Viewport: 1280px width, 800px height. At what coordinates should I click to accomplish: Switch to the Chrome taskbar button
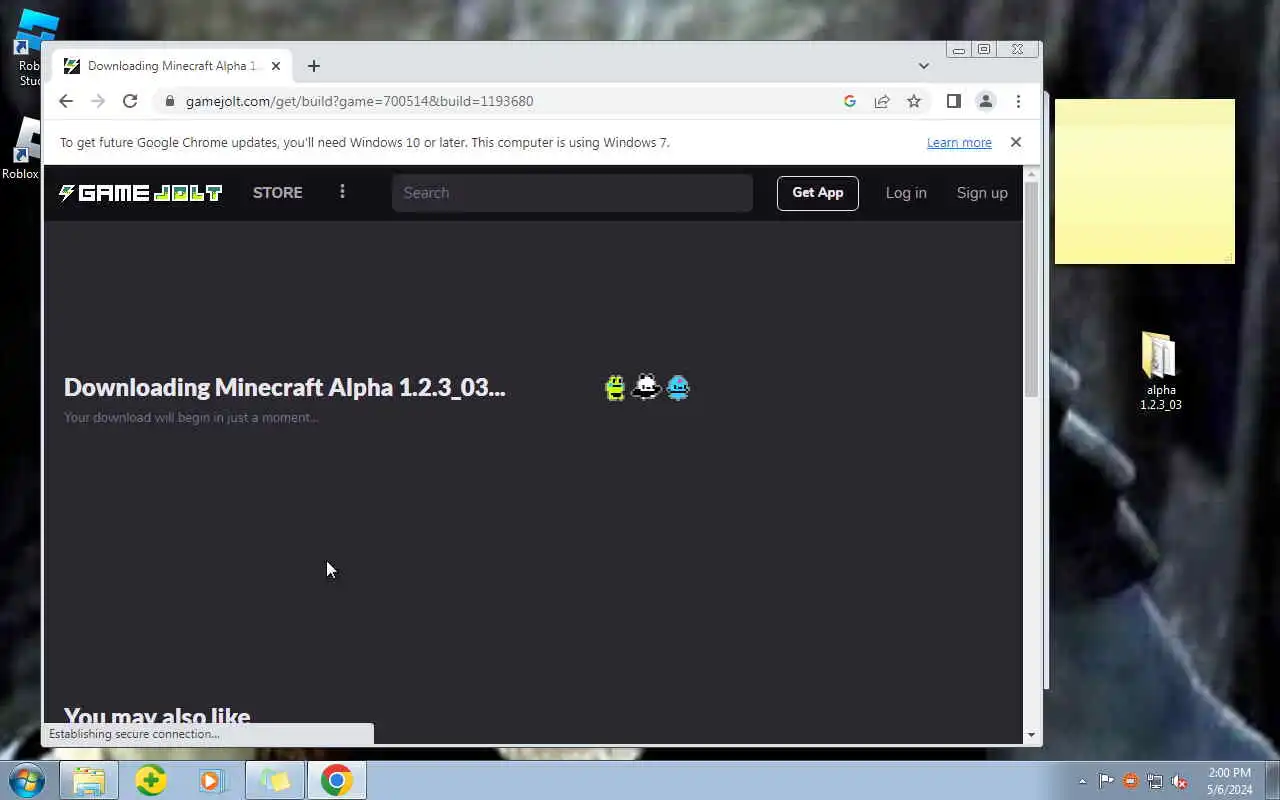337,780
